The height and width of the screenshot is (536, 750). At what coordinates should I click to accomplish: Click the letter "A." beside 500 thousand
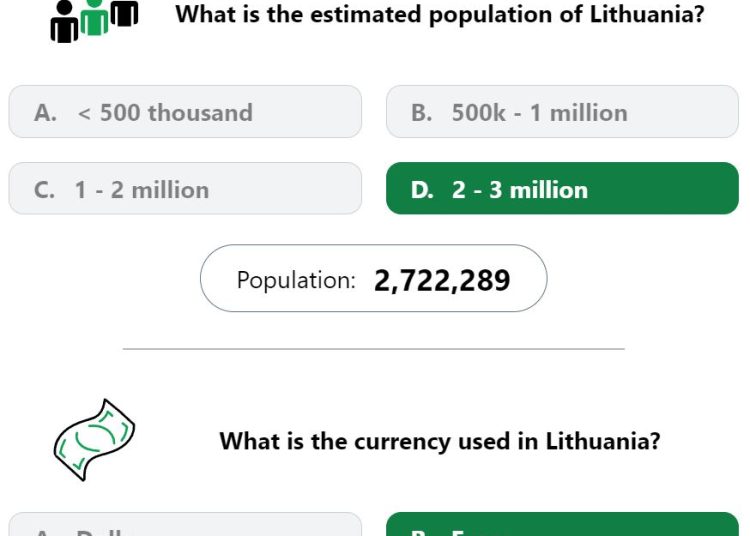[45, 113]
